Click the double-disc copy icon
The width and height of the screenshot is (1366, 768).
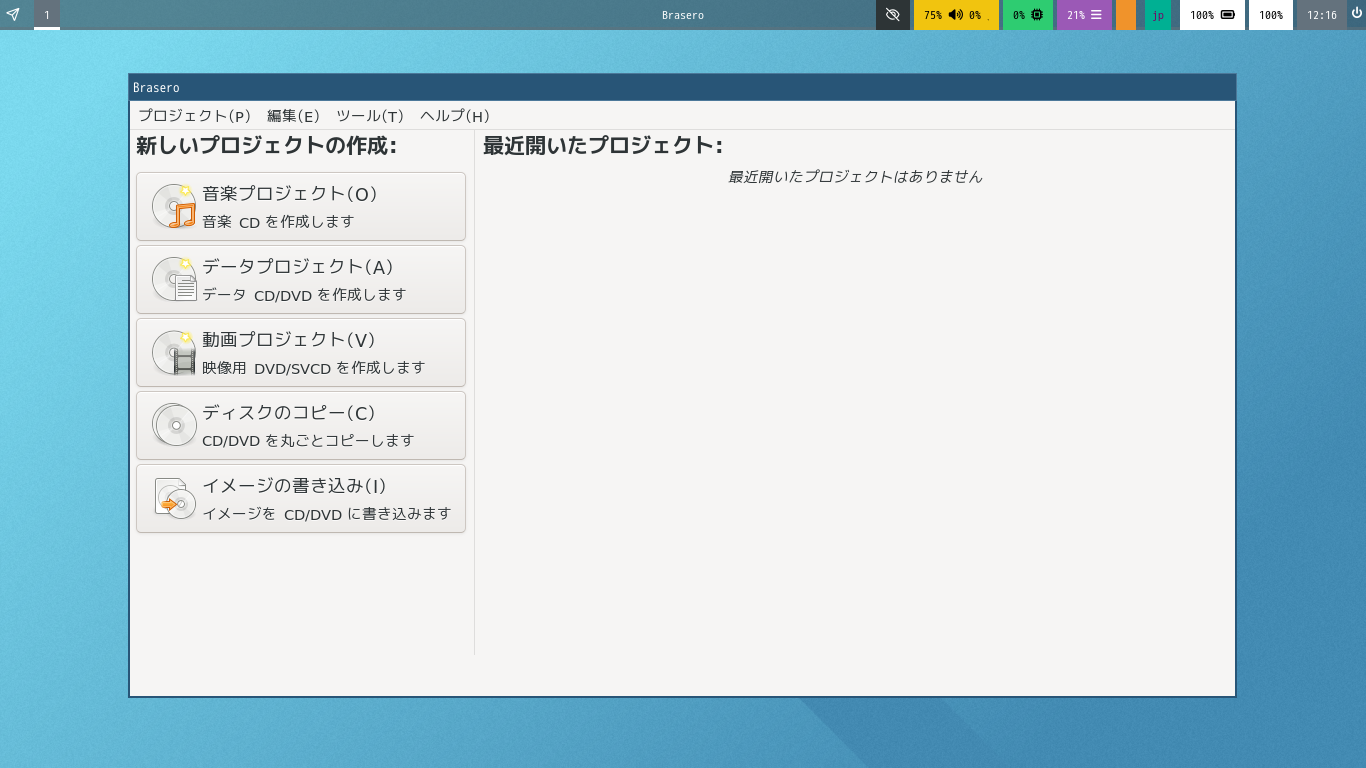coord(174,425)
